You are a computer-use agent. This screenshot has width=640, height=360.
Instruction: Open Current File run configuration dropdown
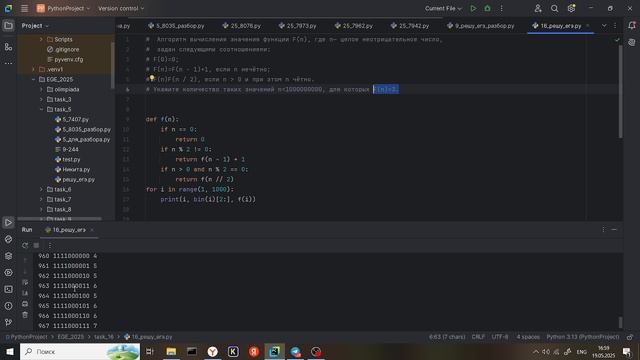(443, 8)
